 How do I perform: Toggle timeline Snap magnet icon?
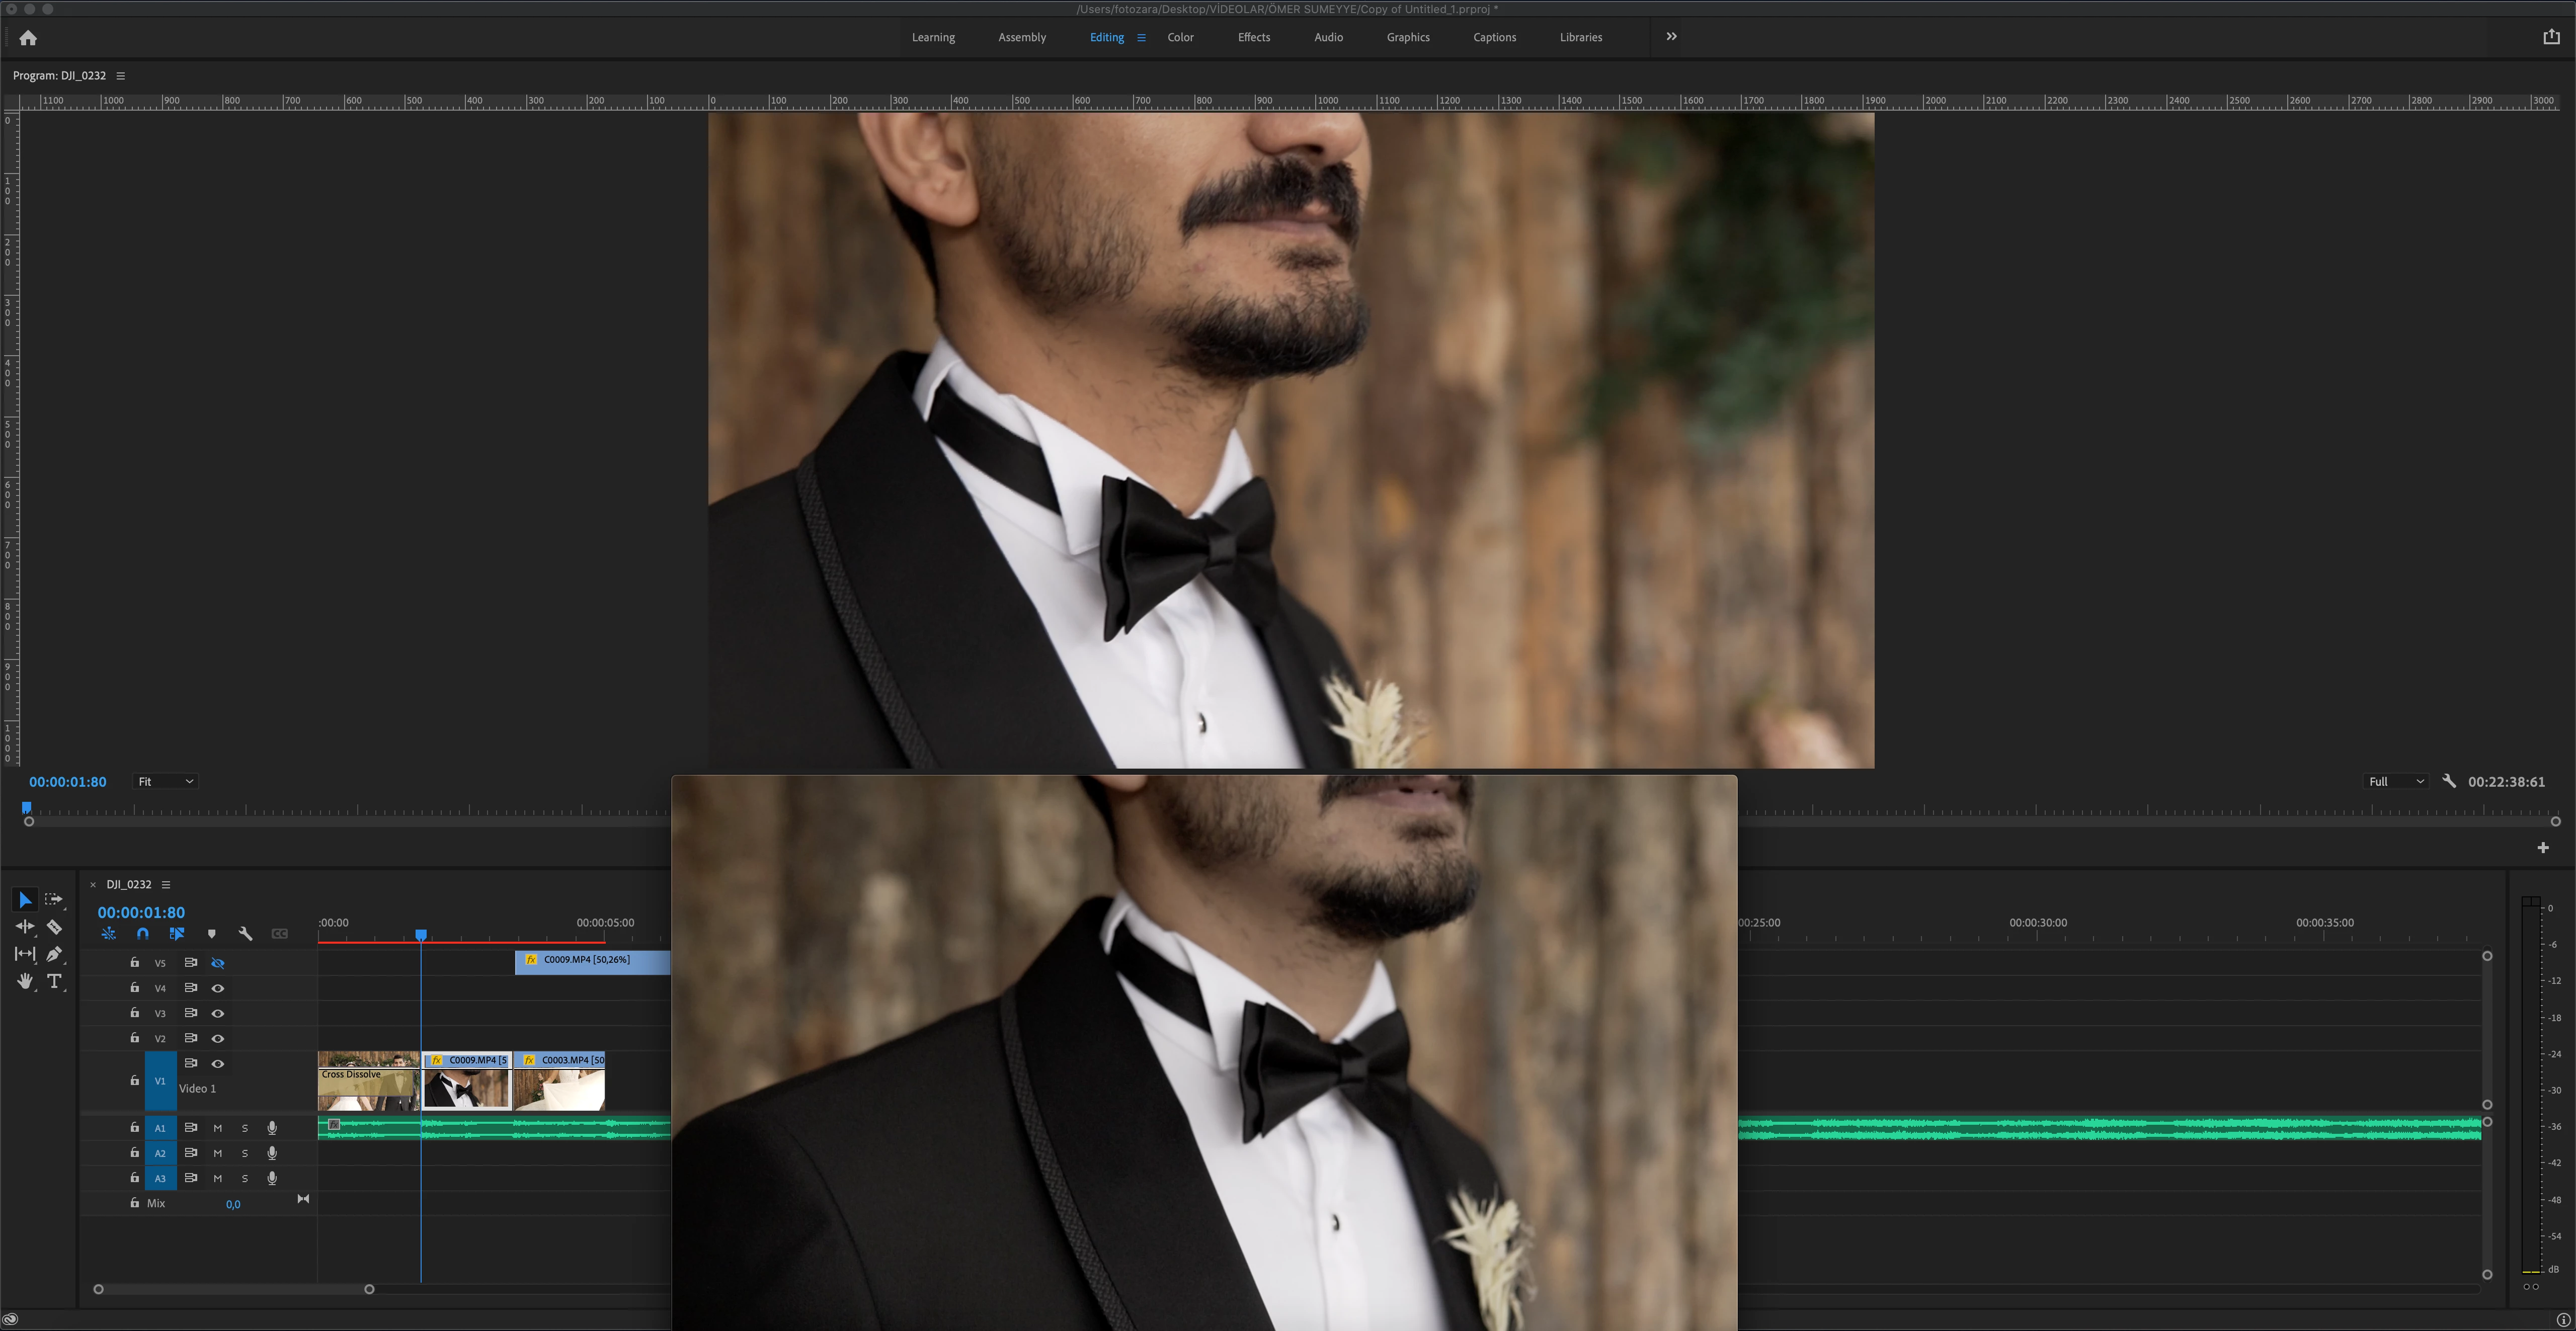(143, 933)
